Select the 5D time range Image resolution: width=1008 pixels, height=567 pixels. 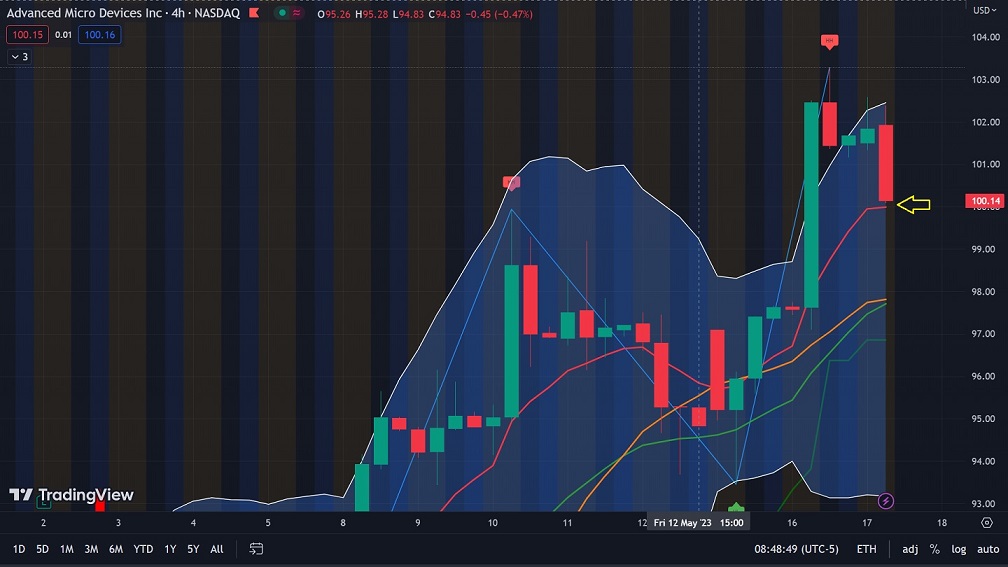coord(42,549)
